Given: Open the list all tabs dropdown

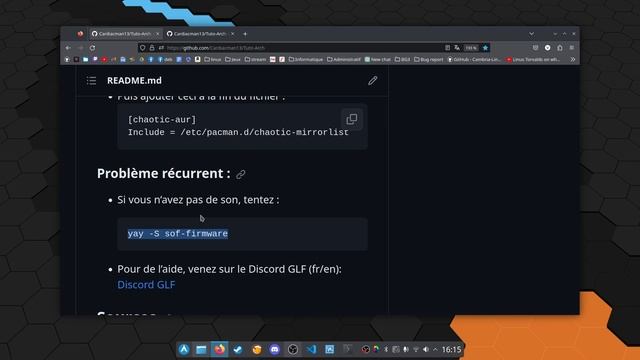Looking at the screenshot, I should coord(531,33).
